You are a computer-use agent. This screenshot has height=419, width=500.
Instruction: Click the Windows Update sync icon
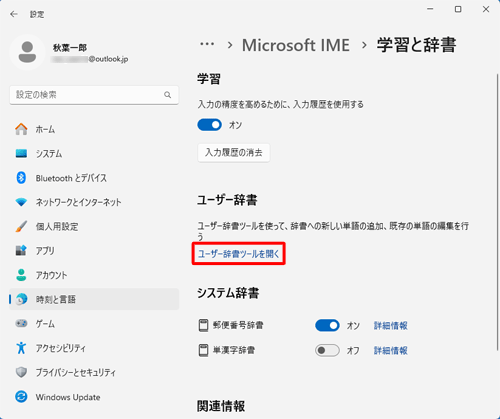21,397
